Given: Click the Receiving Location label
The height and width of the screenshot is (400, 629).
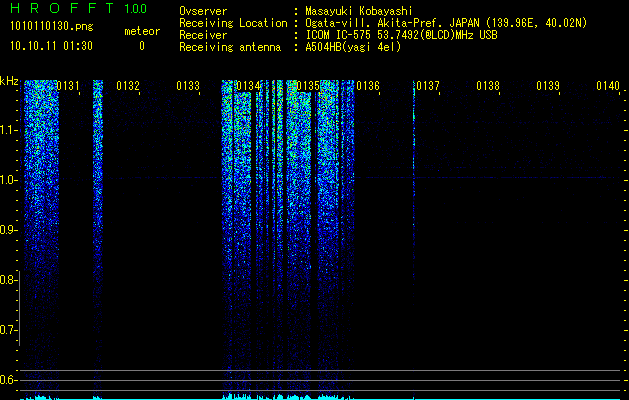Looking at the screenshot, I should point(233,23).
